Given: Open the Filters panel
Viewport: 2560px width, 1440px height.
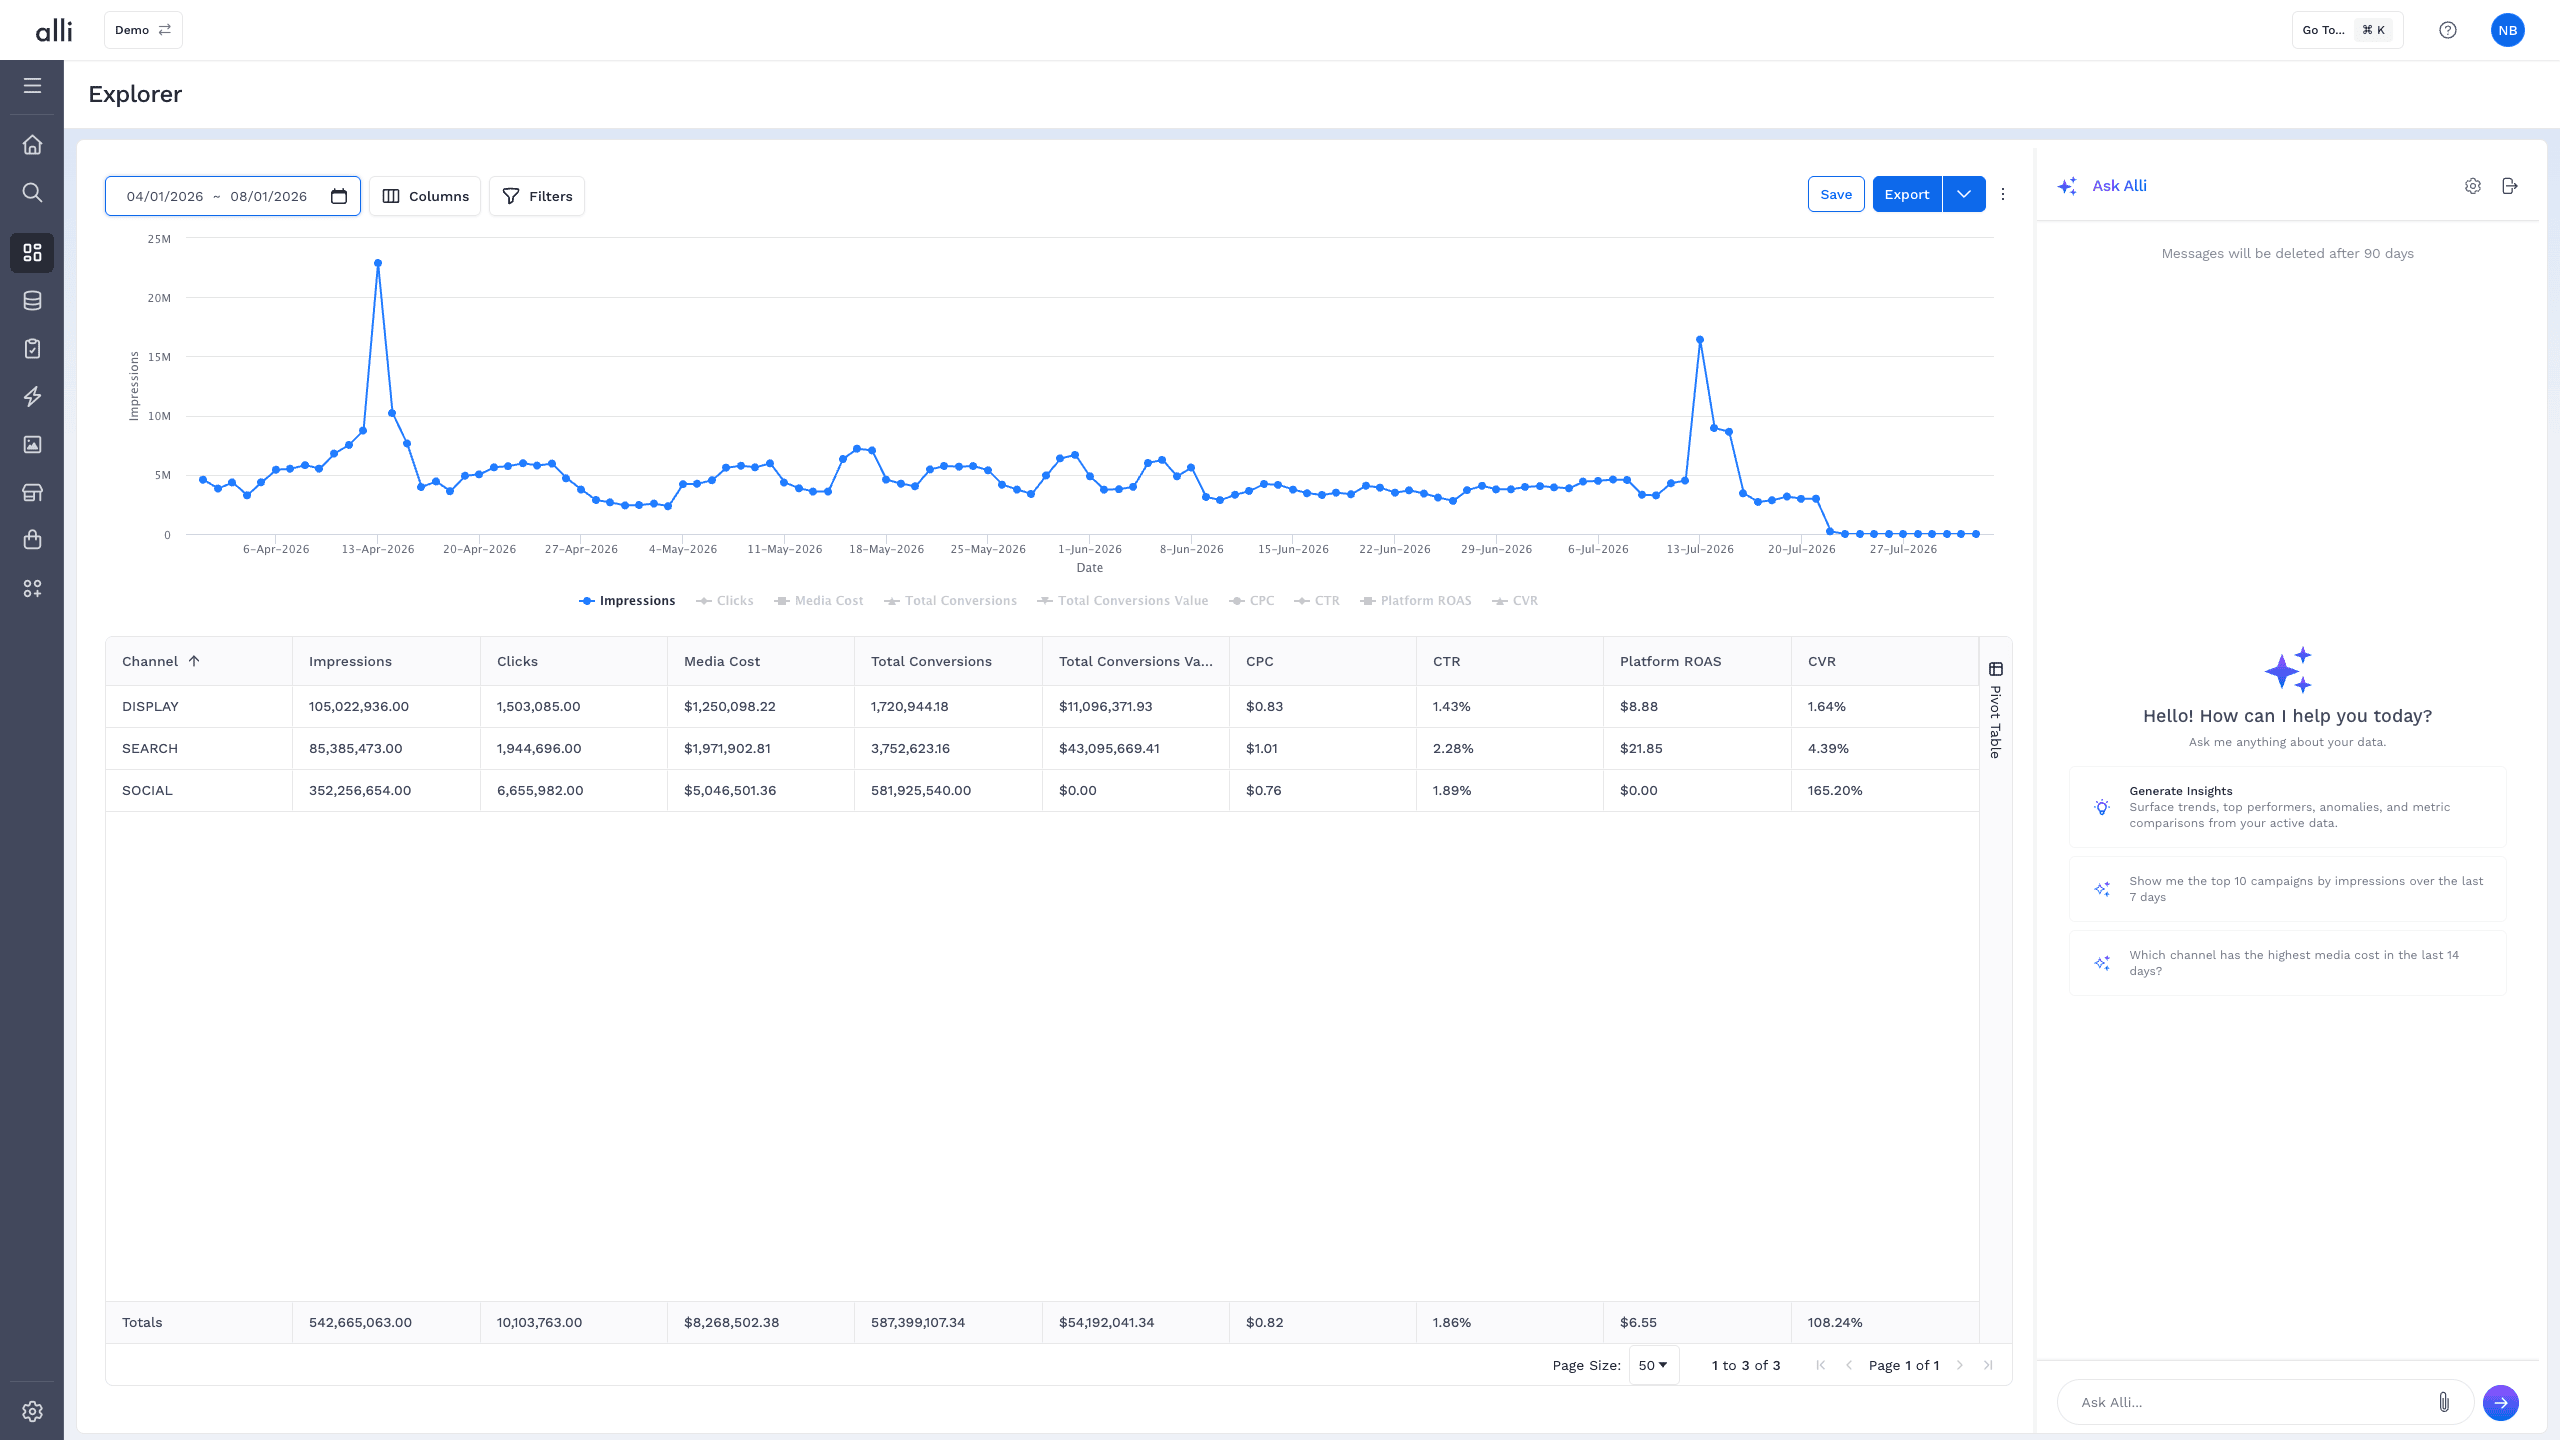Looking at the screenshot, I should point(537,196).
